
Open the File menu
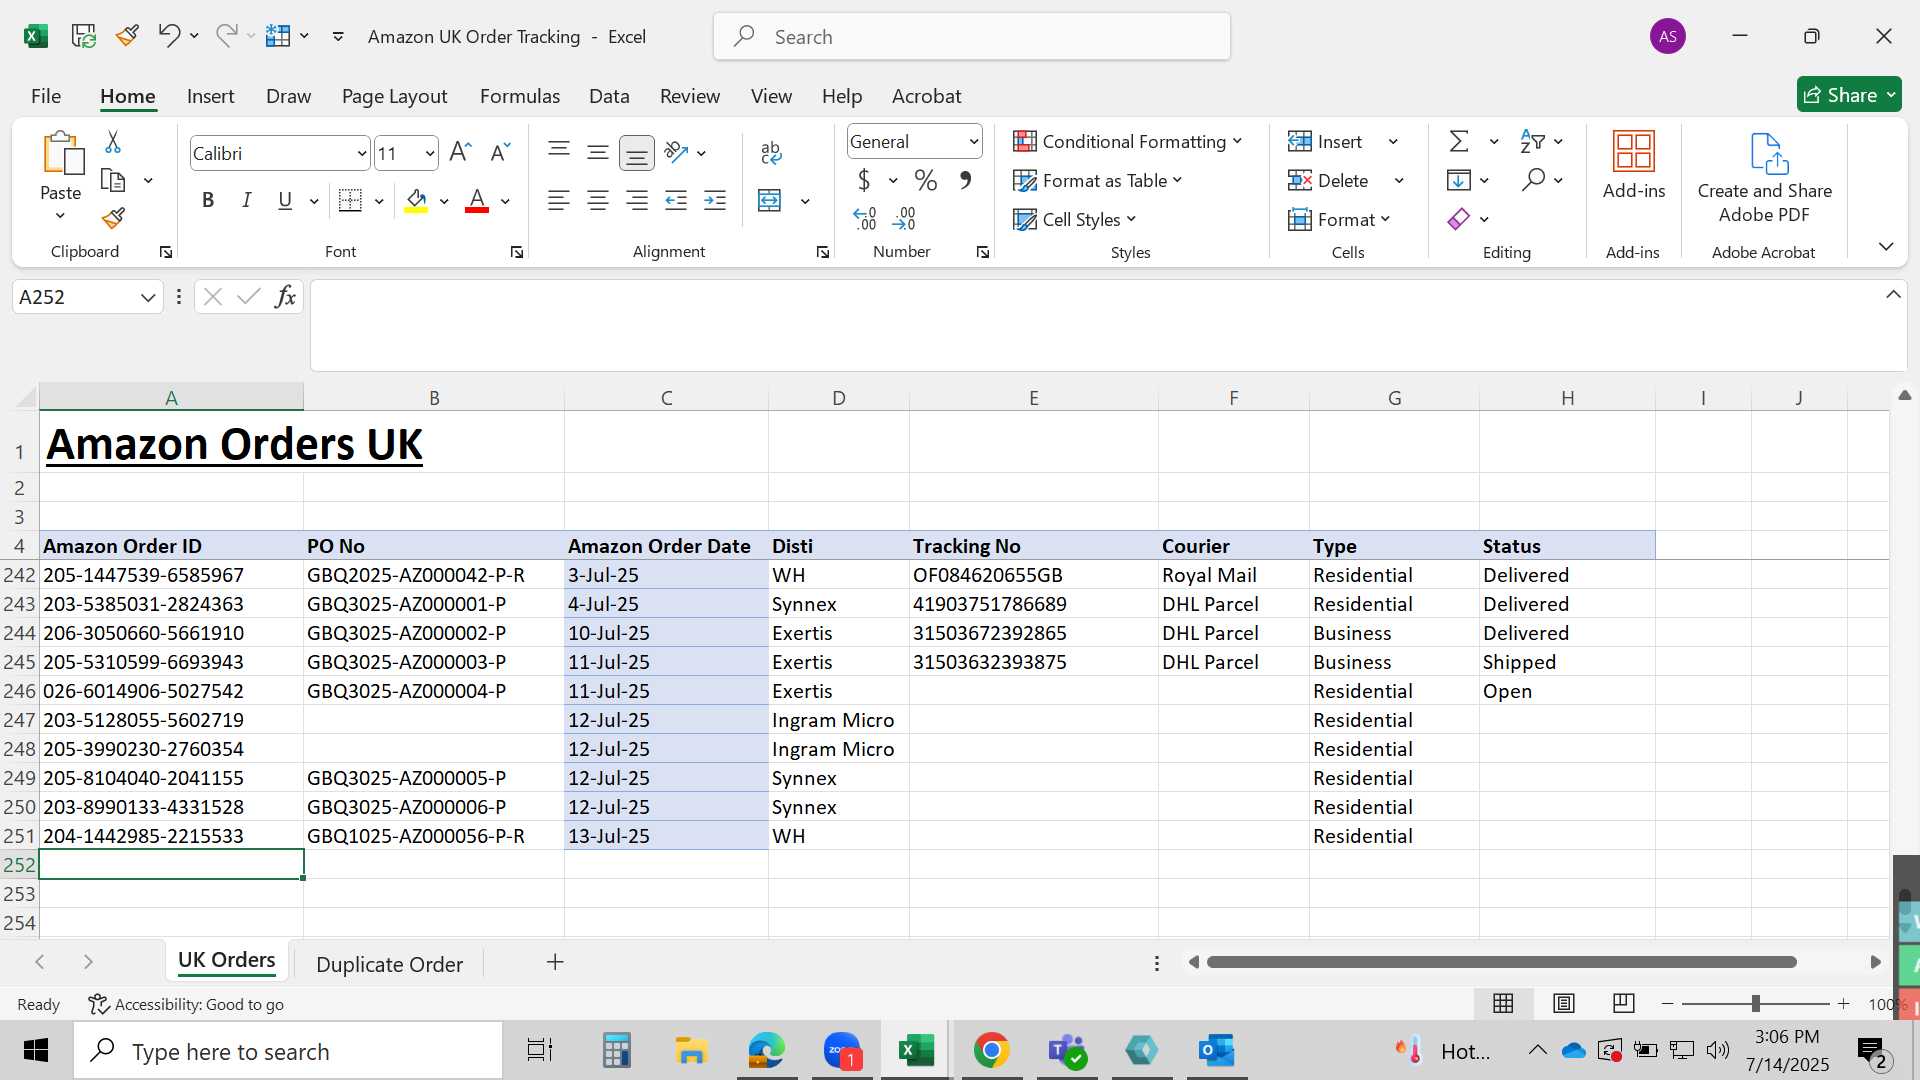pyautogui.click(x=46, y=96)
